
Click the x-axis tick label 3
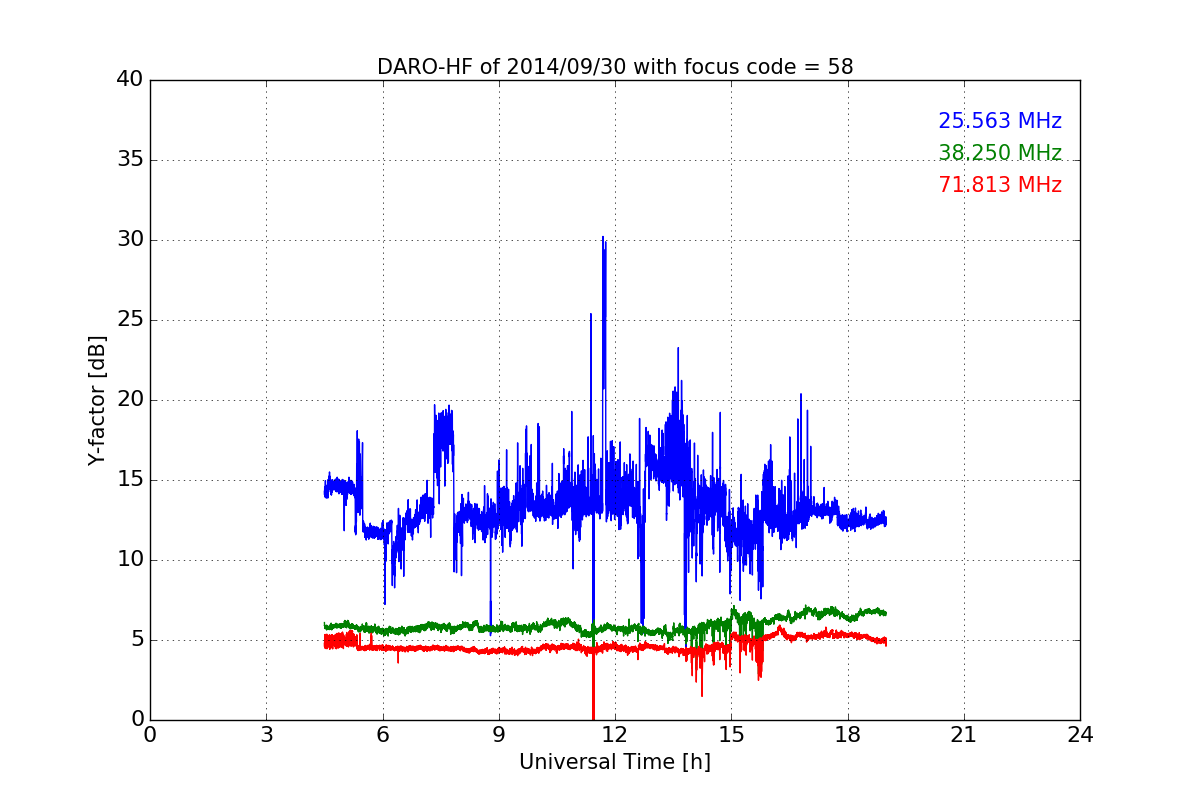[x=266, y=735]
